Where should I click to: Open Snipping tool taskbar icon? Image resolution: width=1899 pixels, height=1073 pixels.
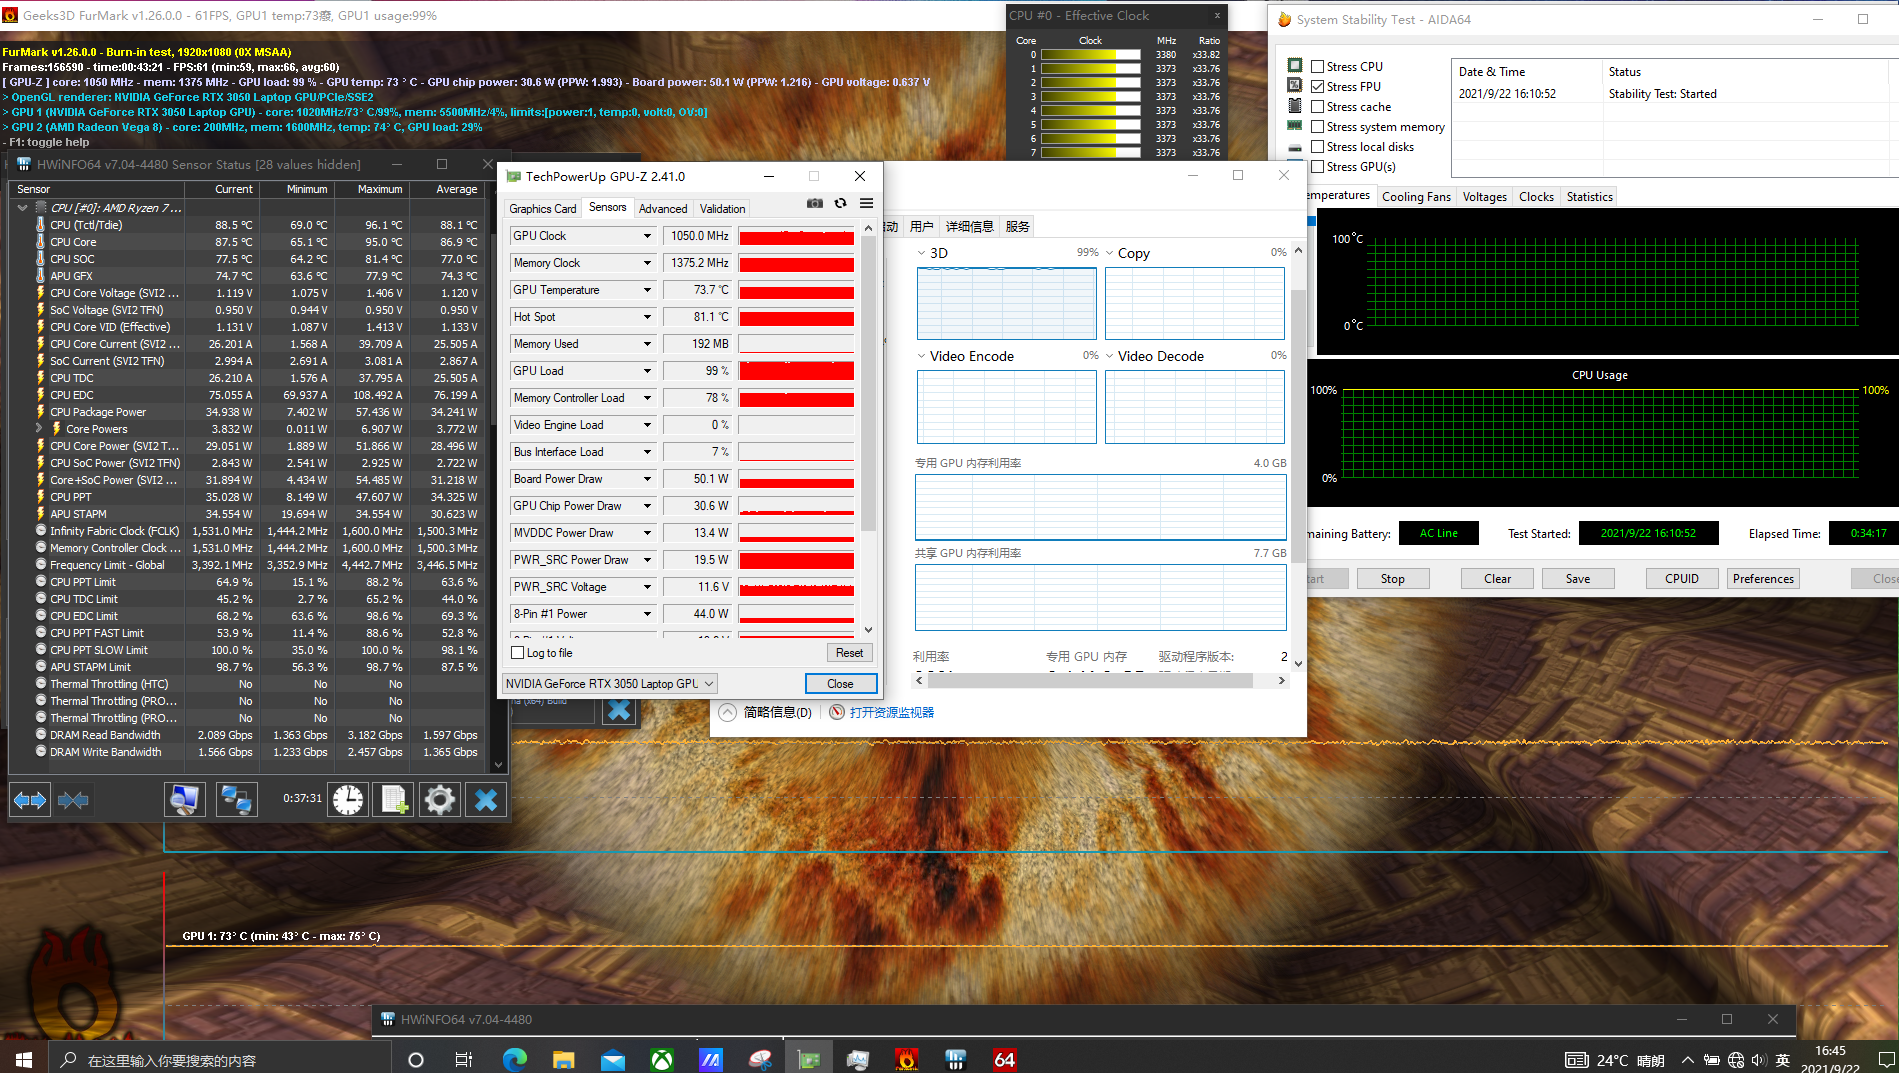(x=760, y=1059)
